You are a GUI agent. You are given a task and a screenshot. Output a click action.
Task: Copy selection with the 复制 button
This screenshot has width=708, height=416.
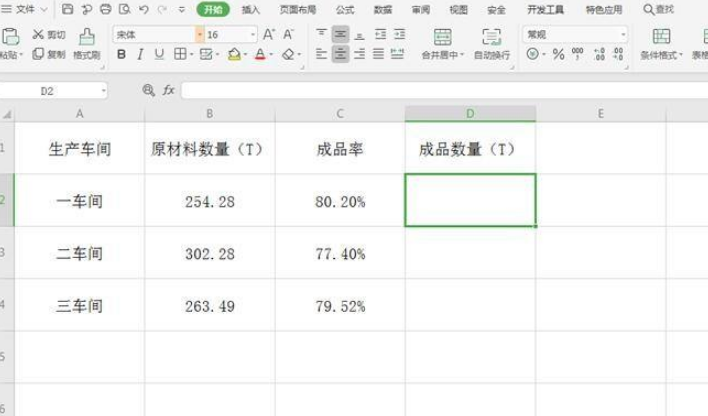click(x=49, y=54)
